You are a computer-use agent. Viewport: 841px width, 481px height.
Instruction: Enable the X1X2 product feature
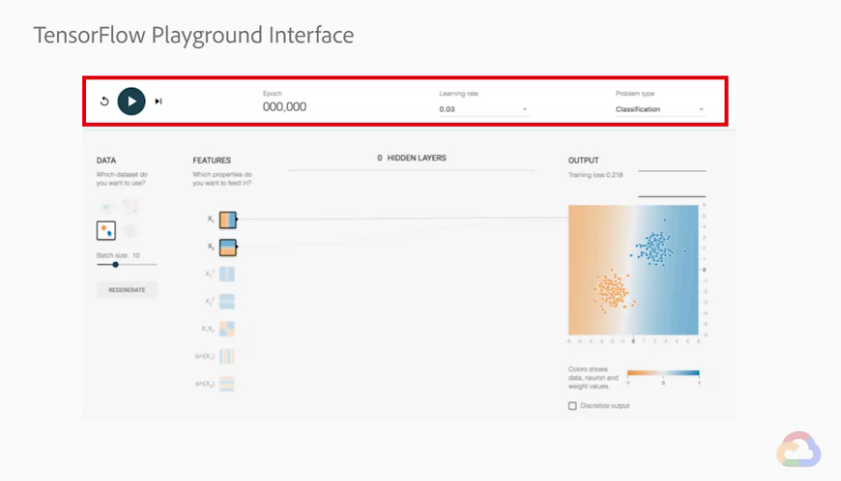pos(227,329)
